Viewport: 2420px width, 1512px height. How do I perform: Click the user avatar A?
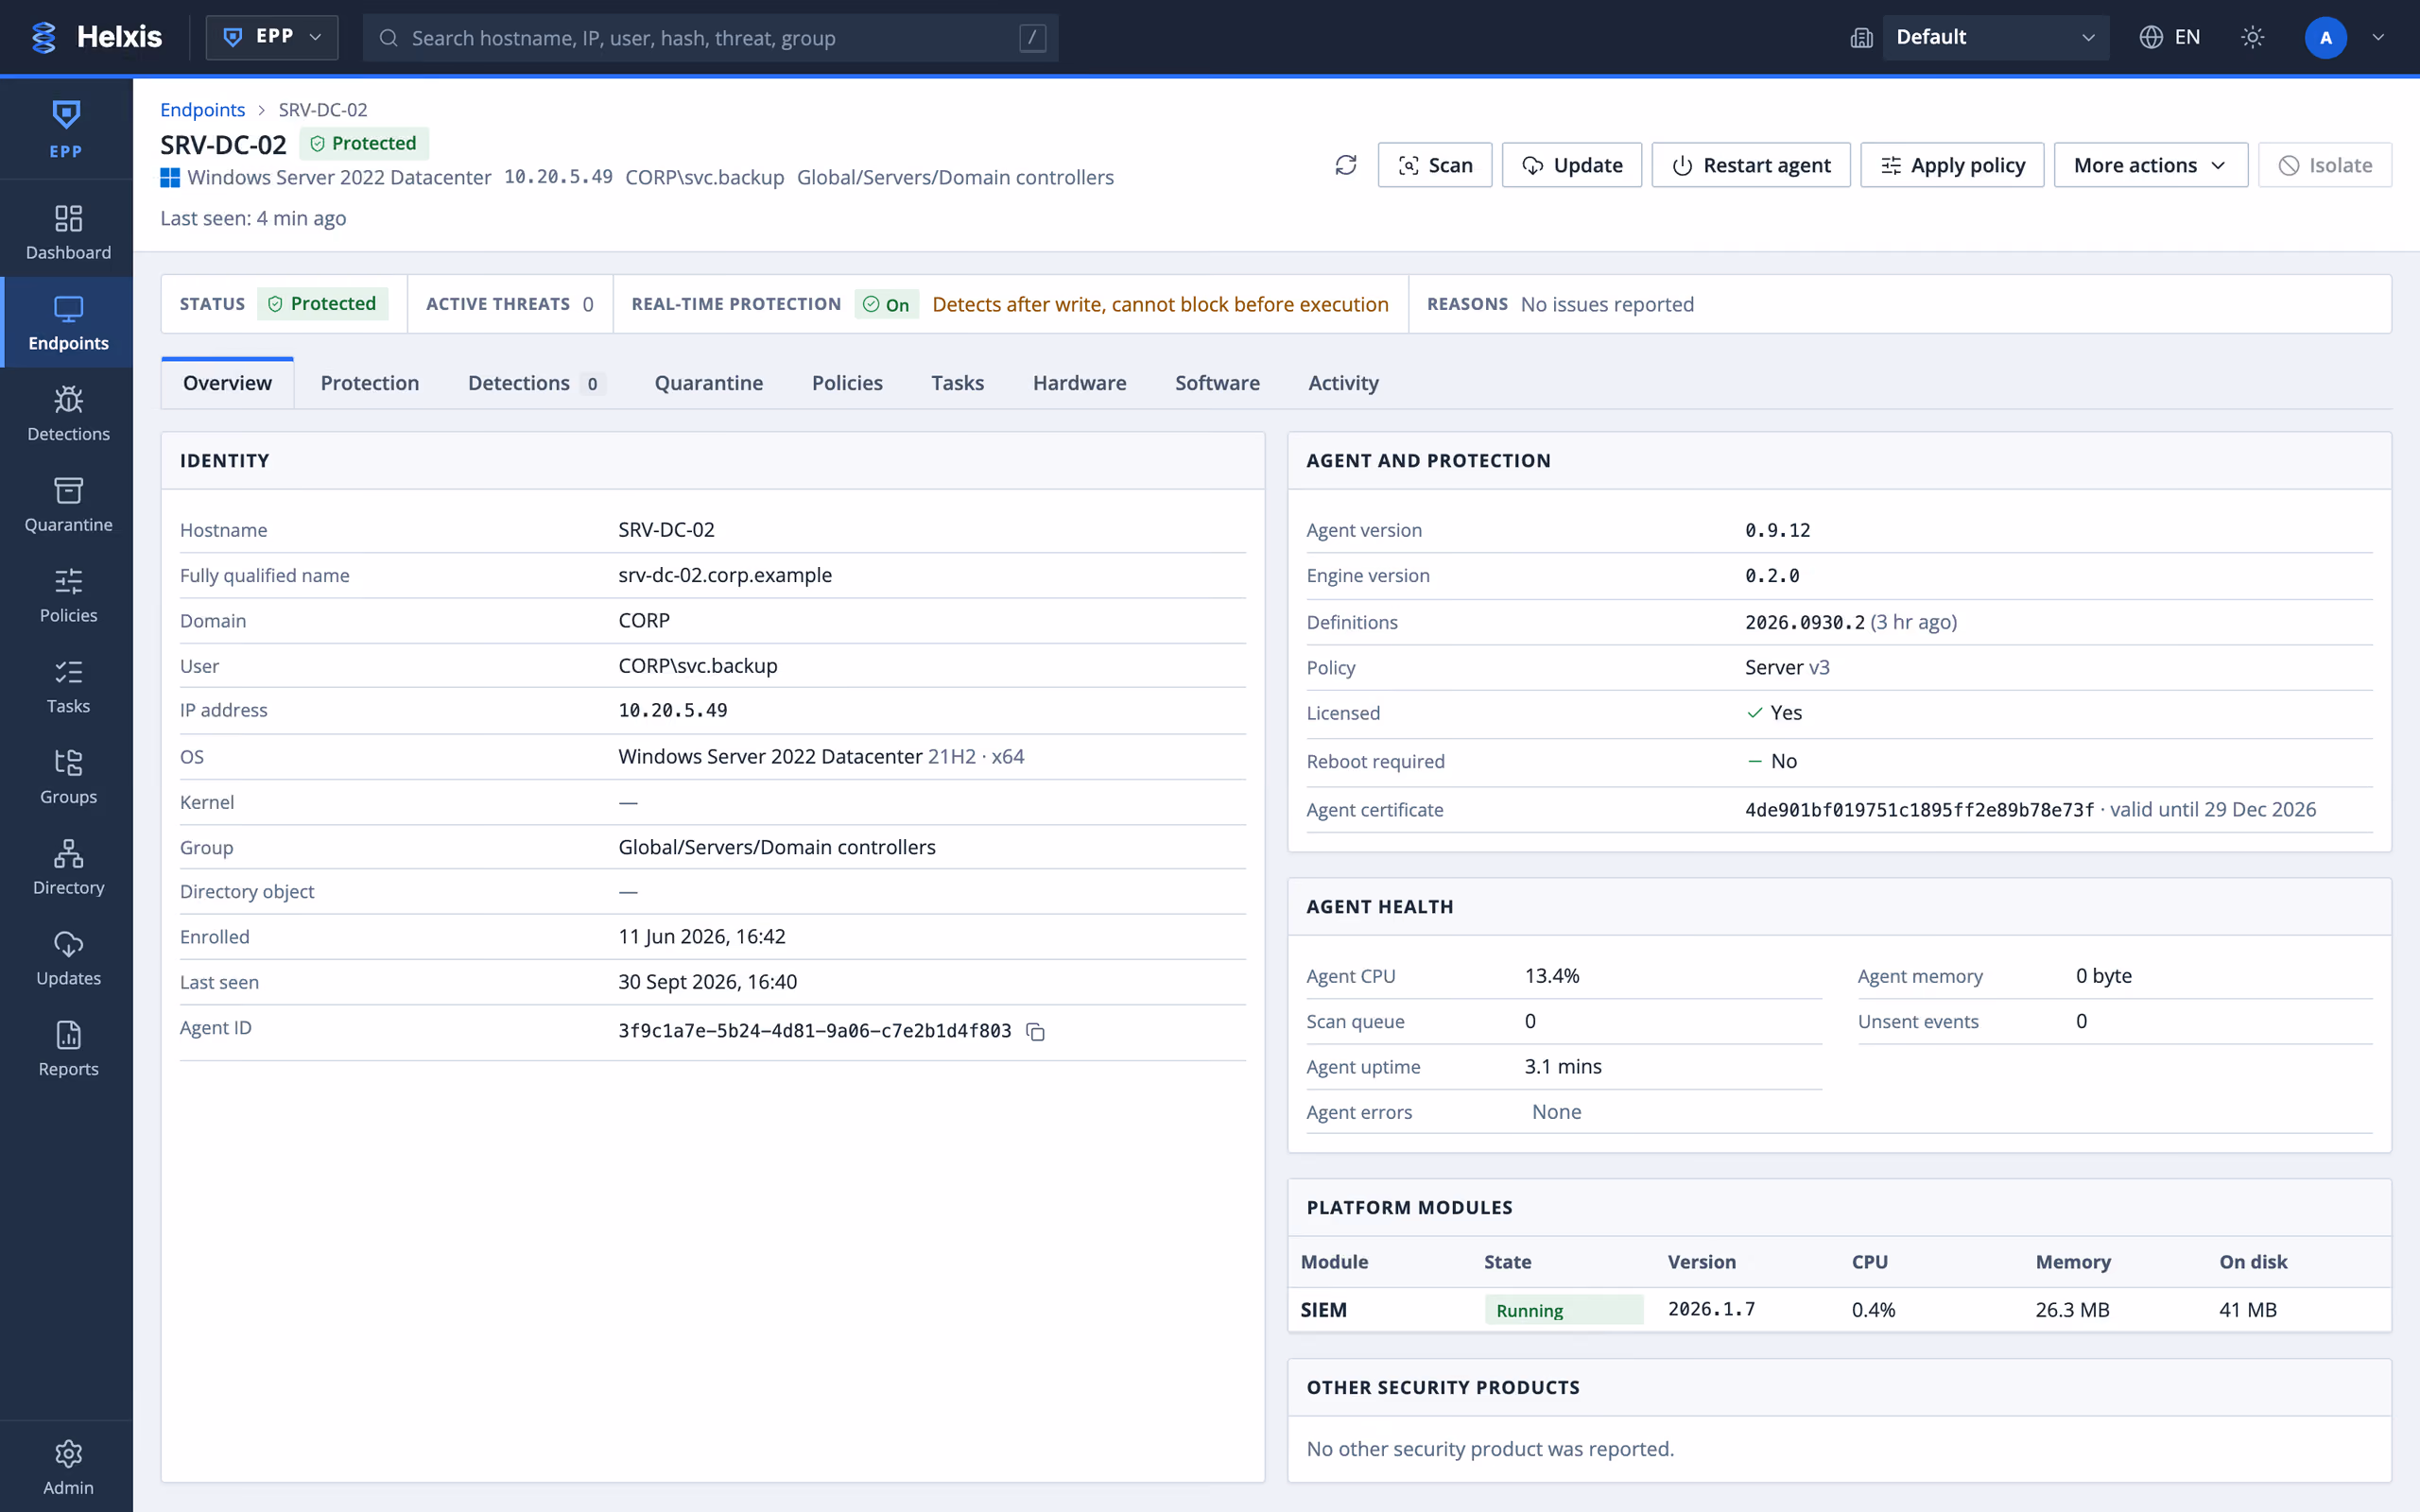(x=2326, y=38)
